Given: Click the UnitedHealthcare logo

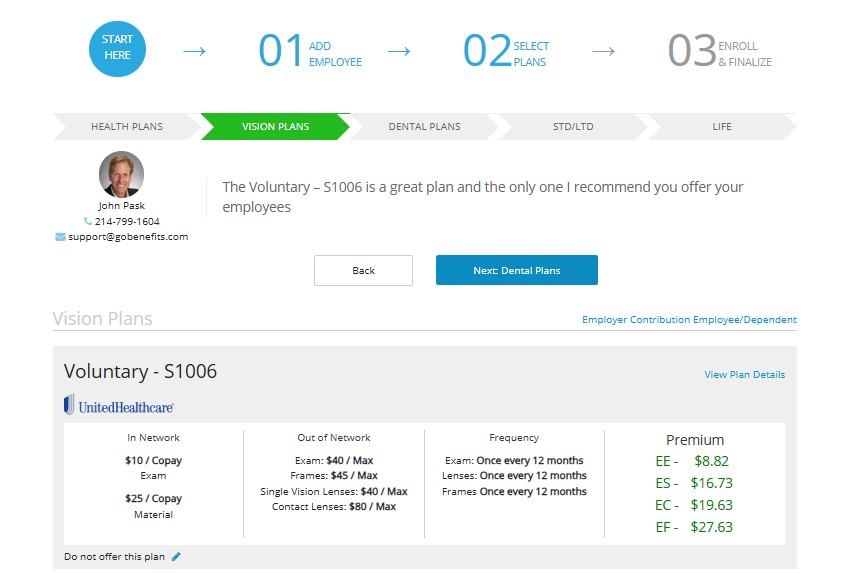Looking at the screenshot, I should (x=119, y=405).
